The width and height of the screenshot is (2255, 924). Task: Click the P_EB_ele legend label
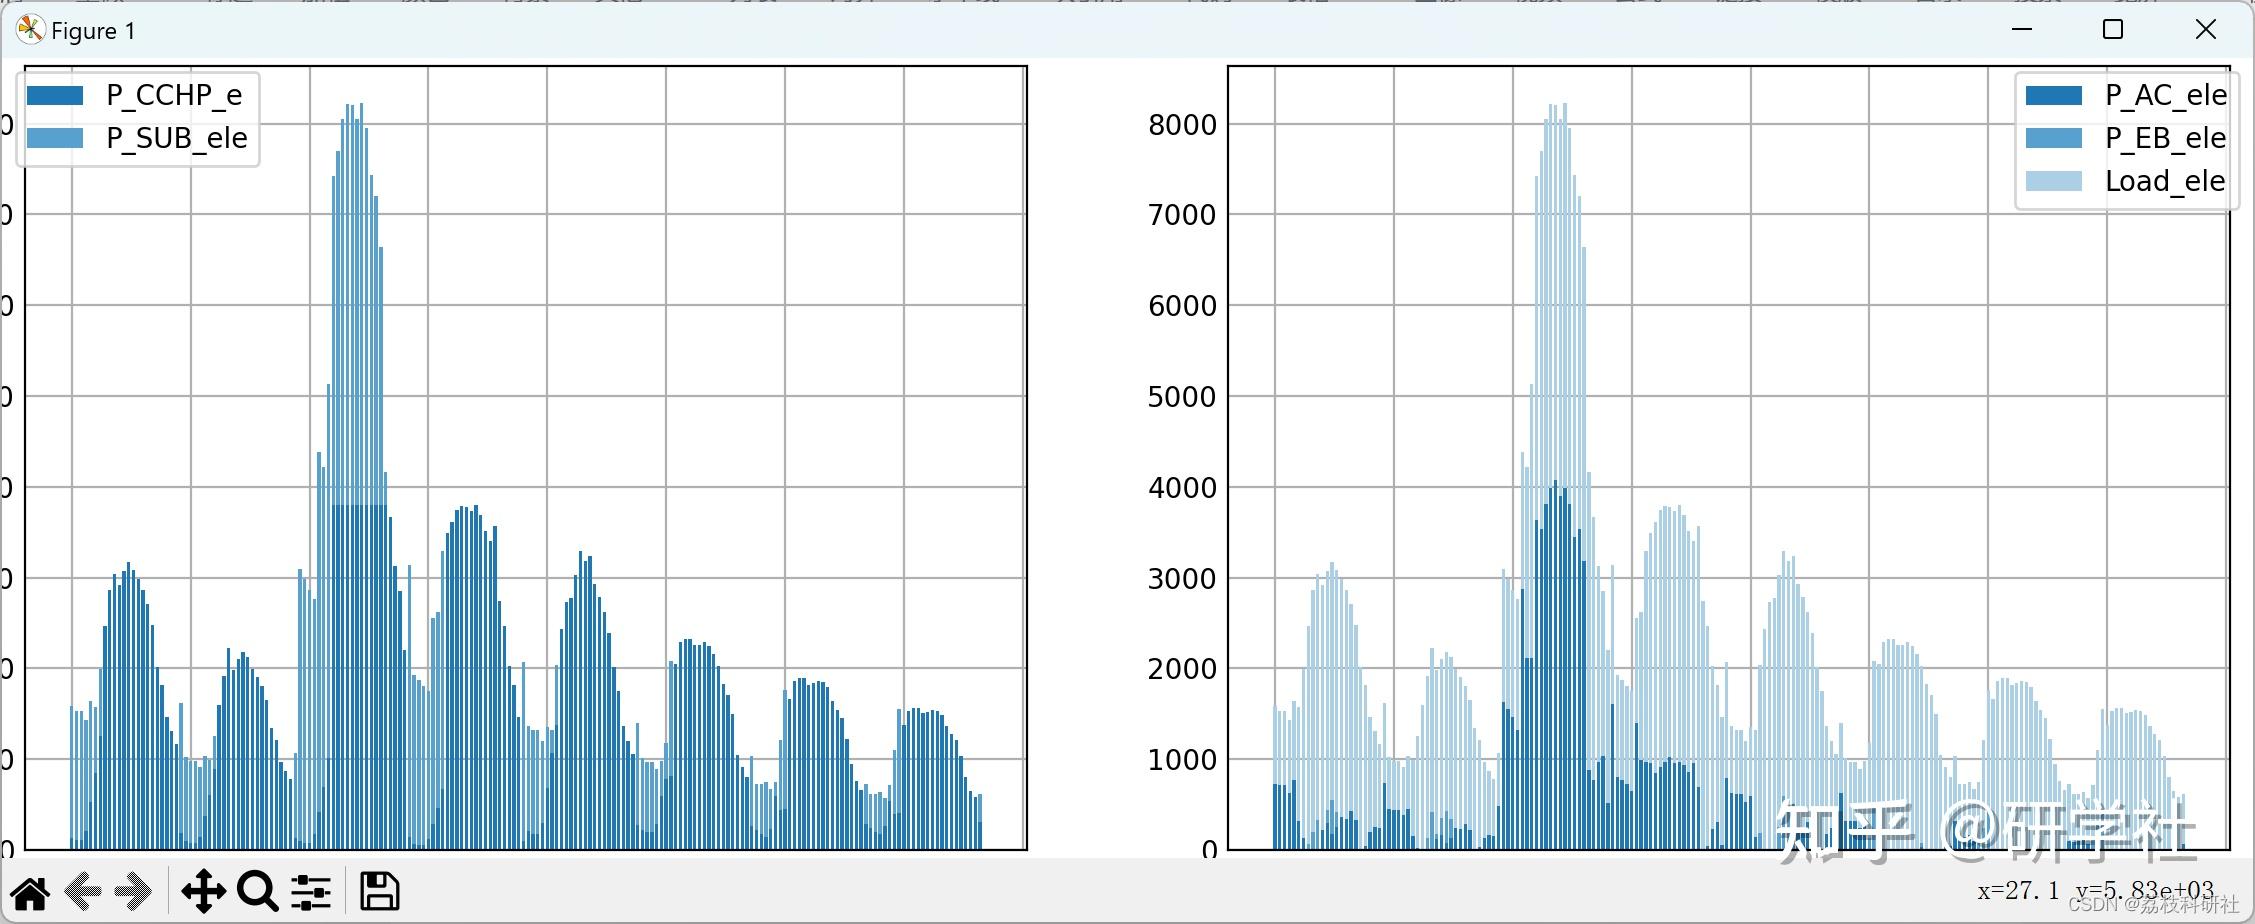(x=2166, y=139)
